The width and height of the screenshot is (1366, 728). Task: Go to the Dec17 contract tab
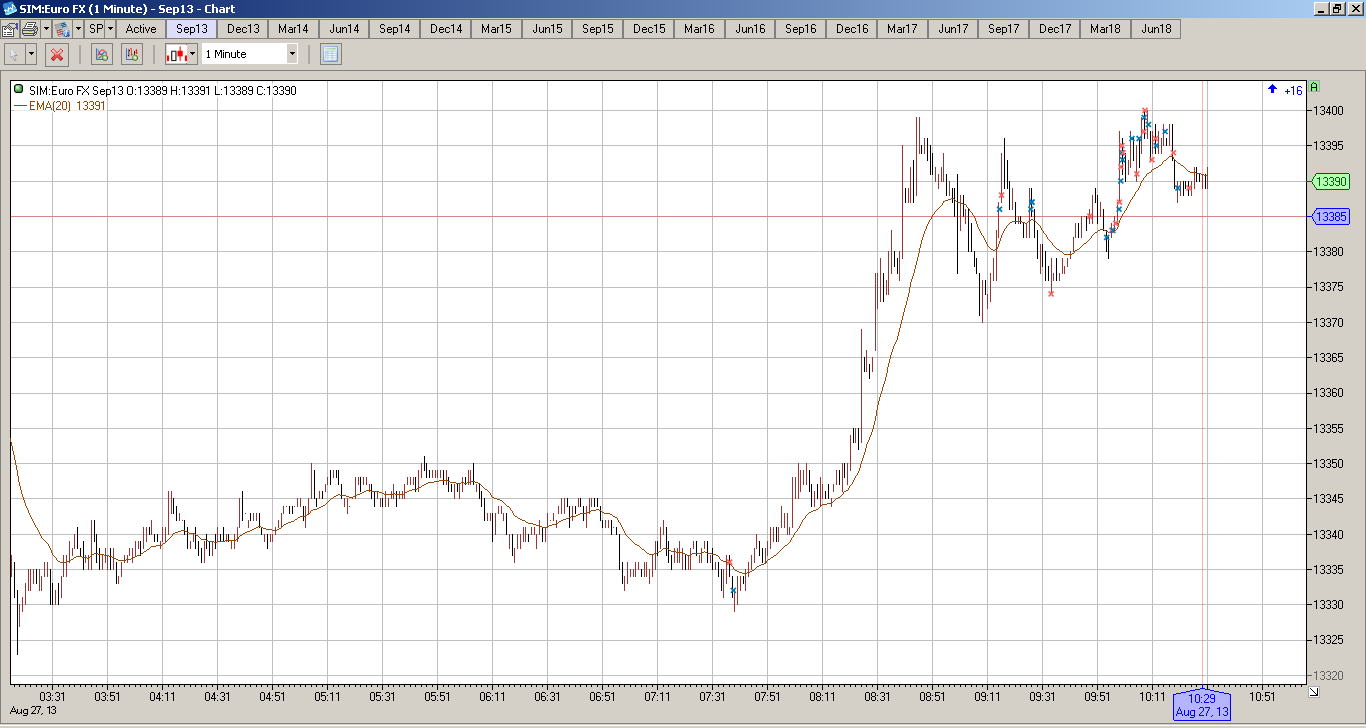[x=1055, y=29]
